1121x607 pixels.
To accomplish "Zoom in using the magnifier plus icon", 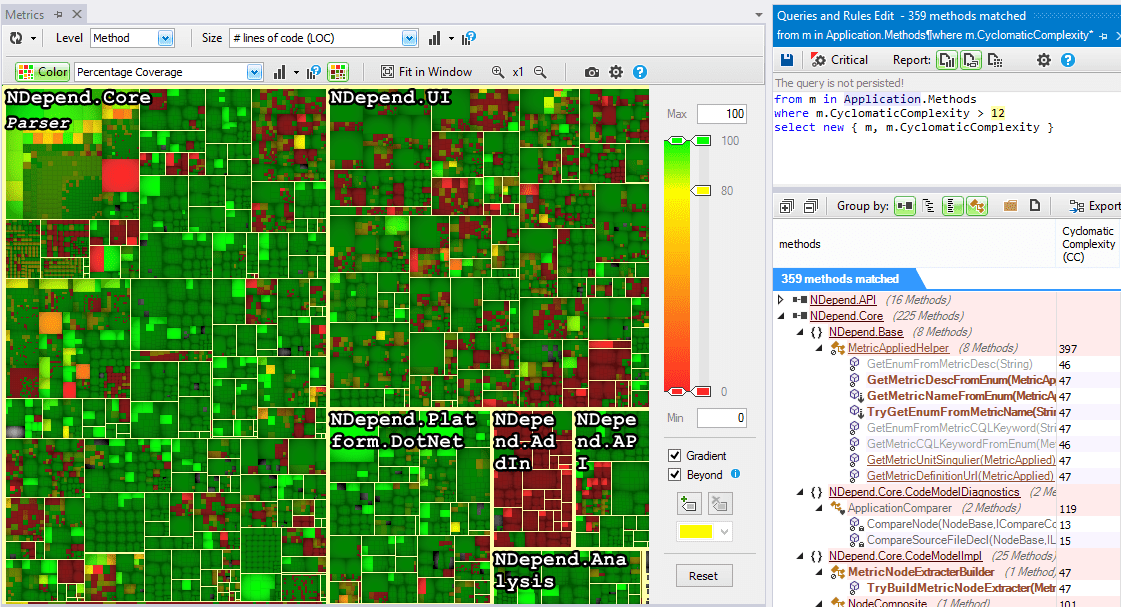I will [498, 71].
